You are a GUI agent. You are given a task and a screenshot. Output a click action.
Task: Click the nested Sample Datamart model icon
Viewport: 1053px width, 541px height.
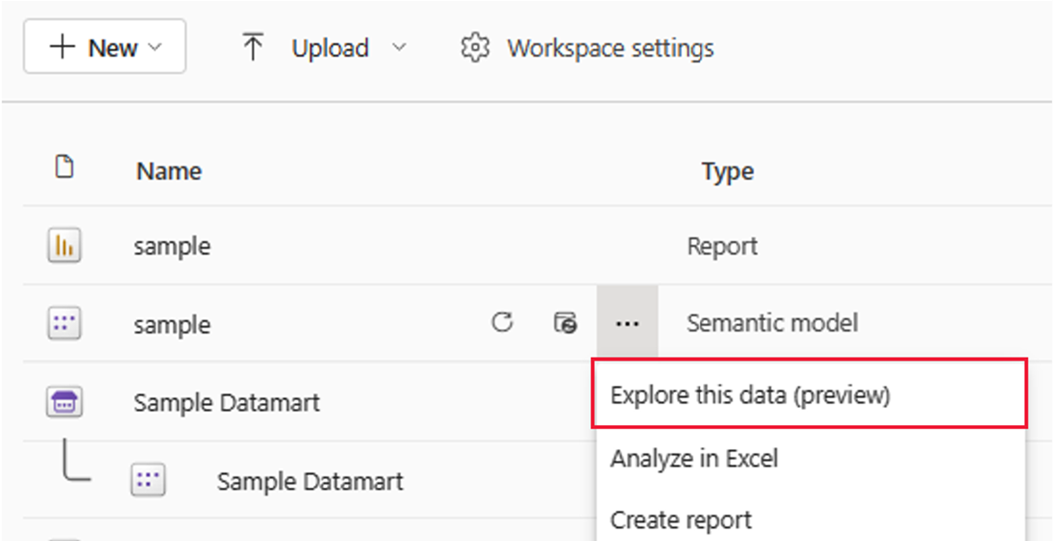pos(147,481)
